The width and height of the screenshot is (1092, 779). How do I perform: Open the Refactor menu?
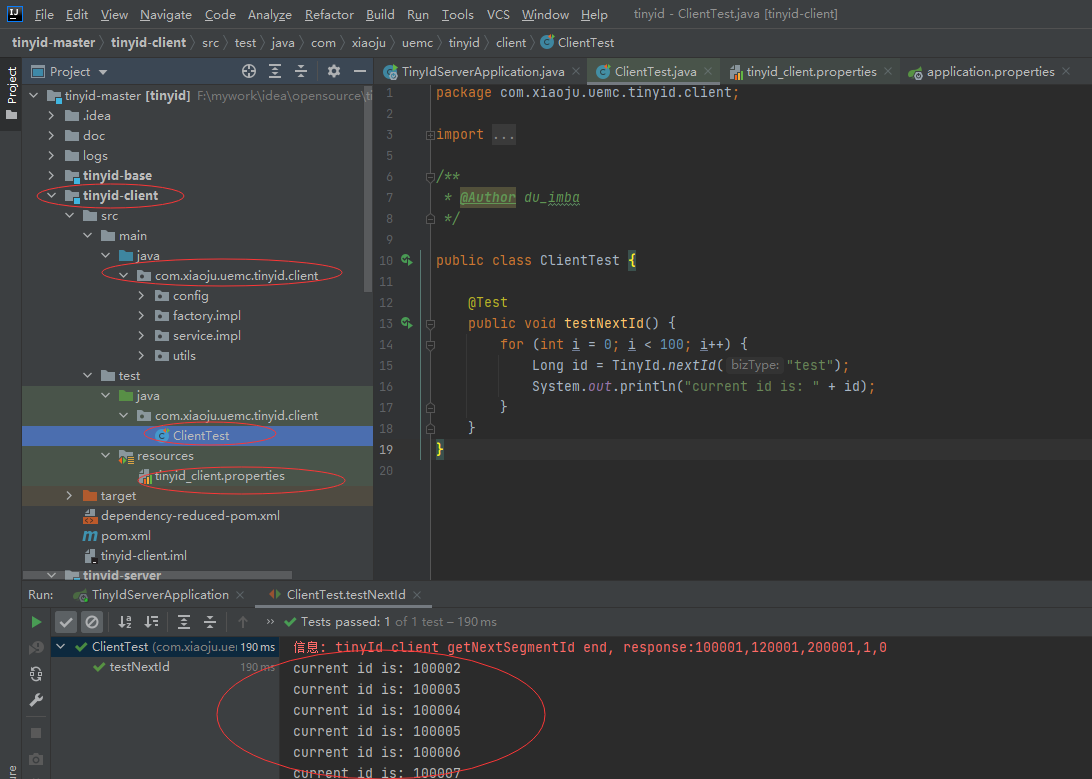[329, 15]
